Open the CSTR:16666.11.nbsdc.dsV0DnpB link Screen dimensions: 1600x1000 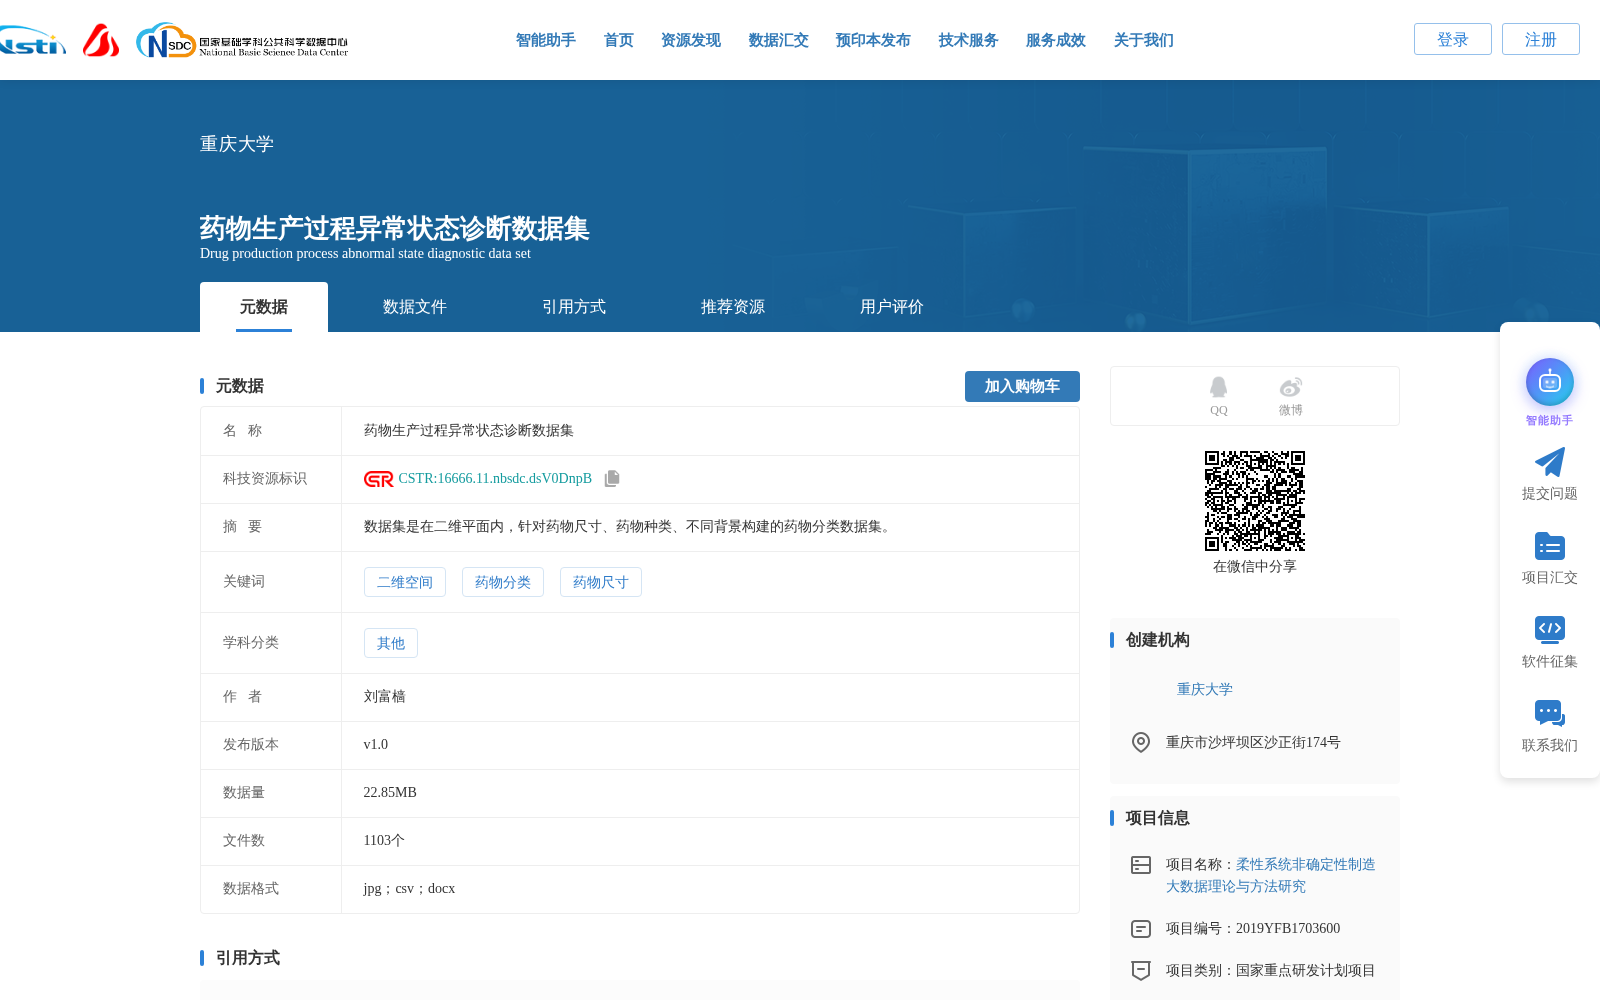495,479
